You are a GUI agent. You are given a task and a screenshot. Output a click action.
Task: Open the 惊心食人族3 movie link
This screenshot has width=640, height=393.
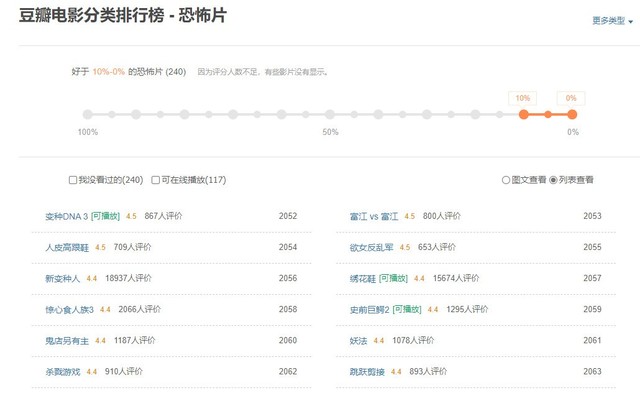pos(69,309)
